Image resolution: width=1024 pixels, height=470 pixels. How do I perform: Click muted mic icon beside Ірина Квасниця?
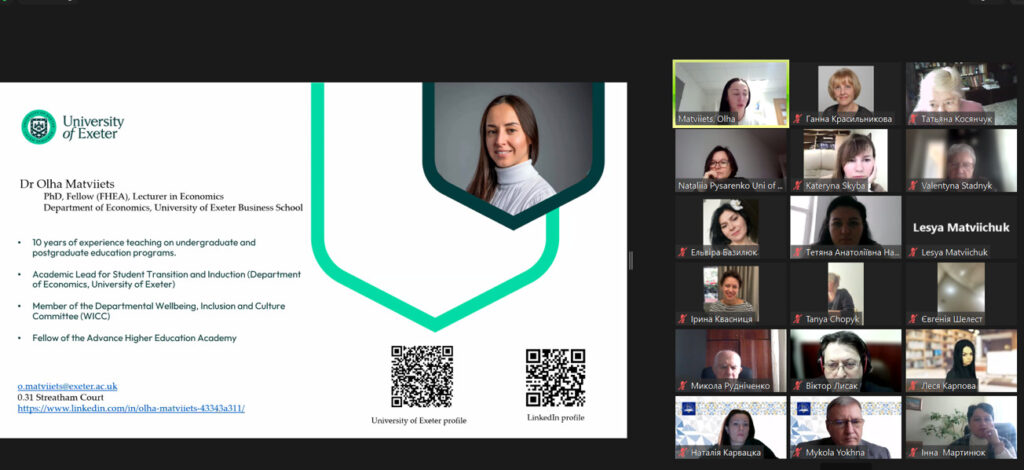coord(683,320)
